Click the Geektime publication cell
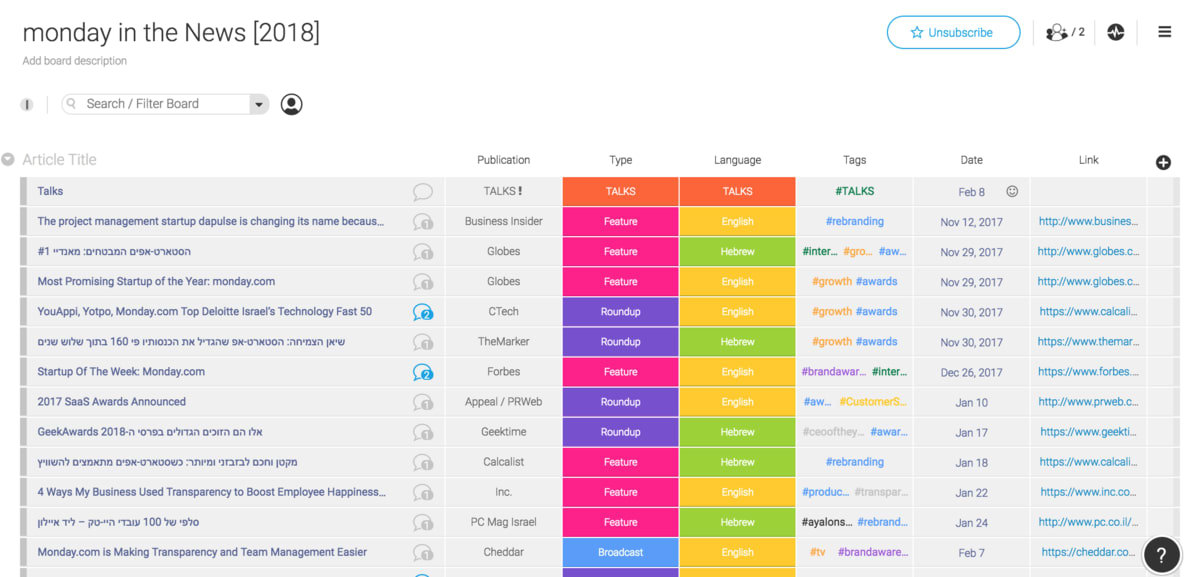 click(x=503, y=432)
